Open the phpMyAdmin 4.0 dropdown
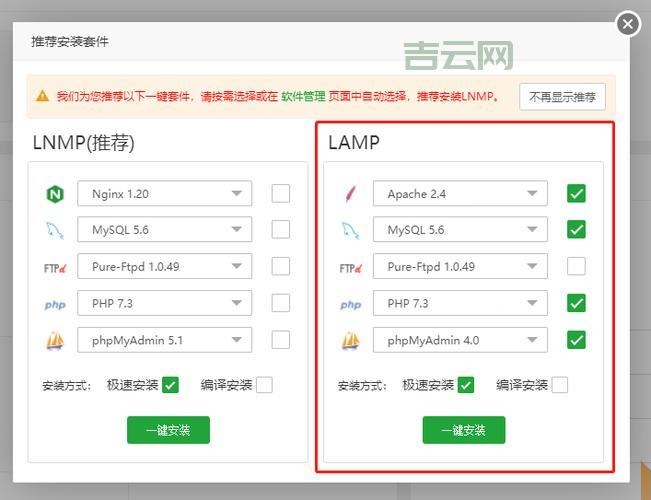The height and width of the screenshot is (500, 651). (x=460, y=340)
